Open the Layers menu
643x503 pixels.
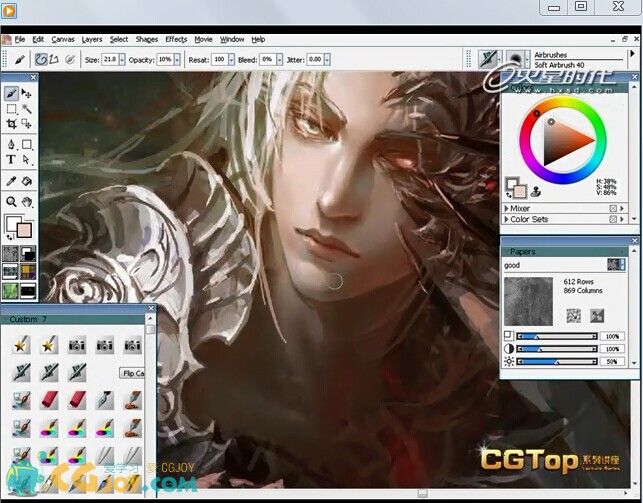click(91, 39)
